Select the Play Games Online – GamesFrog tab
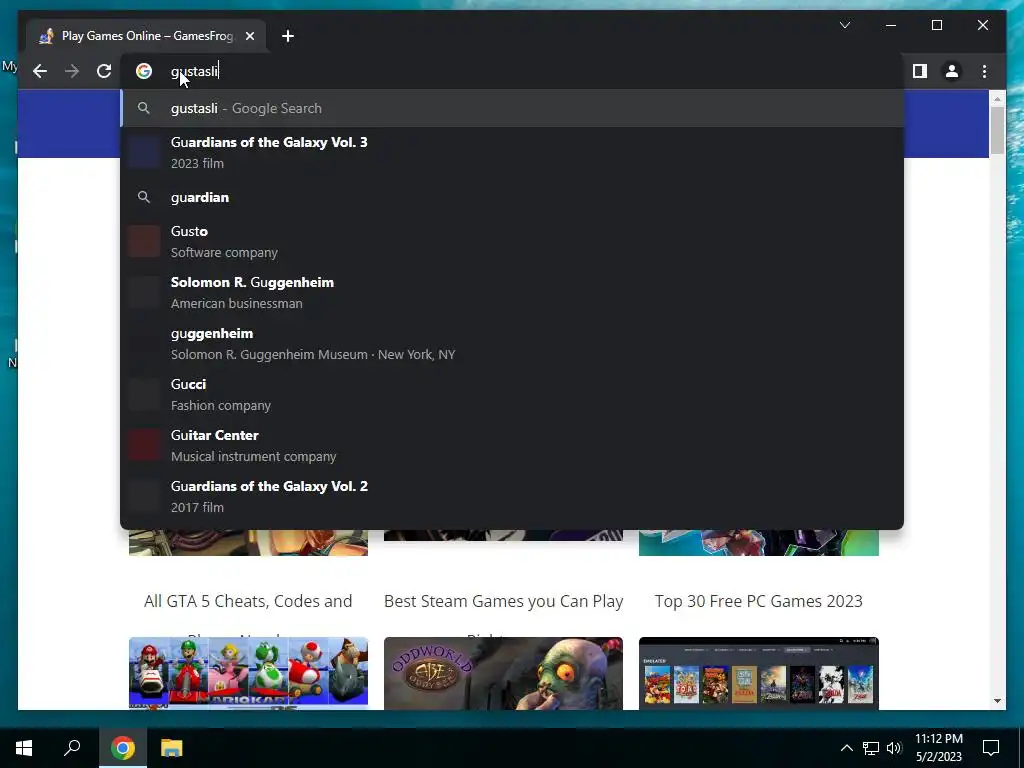1024x768 pixels. click(147, 36)
